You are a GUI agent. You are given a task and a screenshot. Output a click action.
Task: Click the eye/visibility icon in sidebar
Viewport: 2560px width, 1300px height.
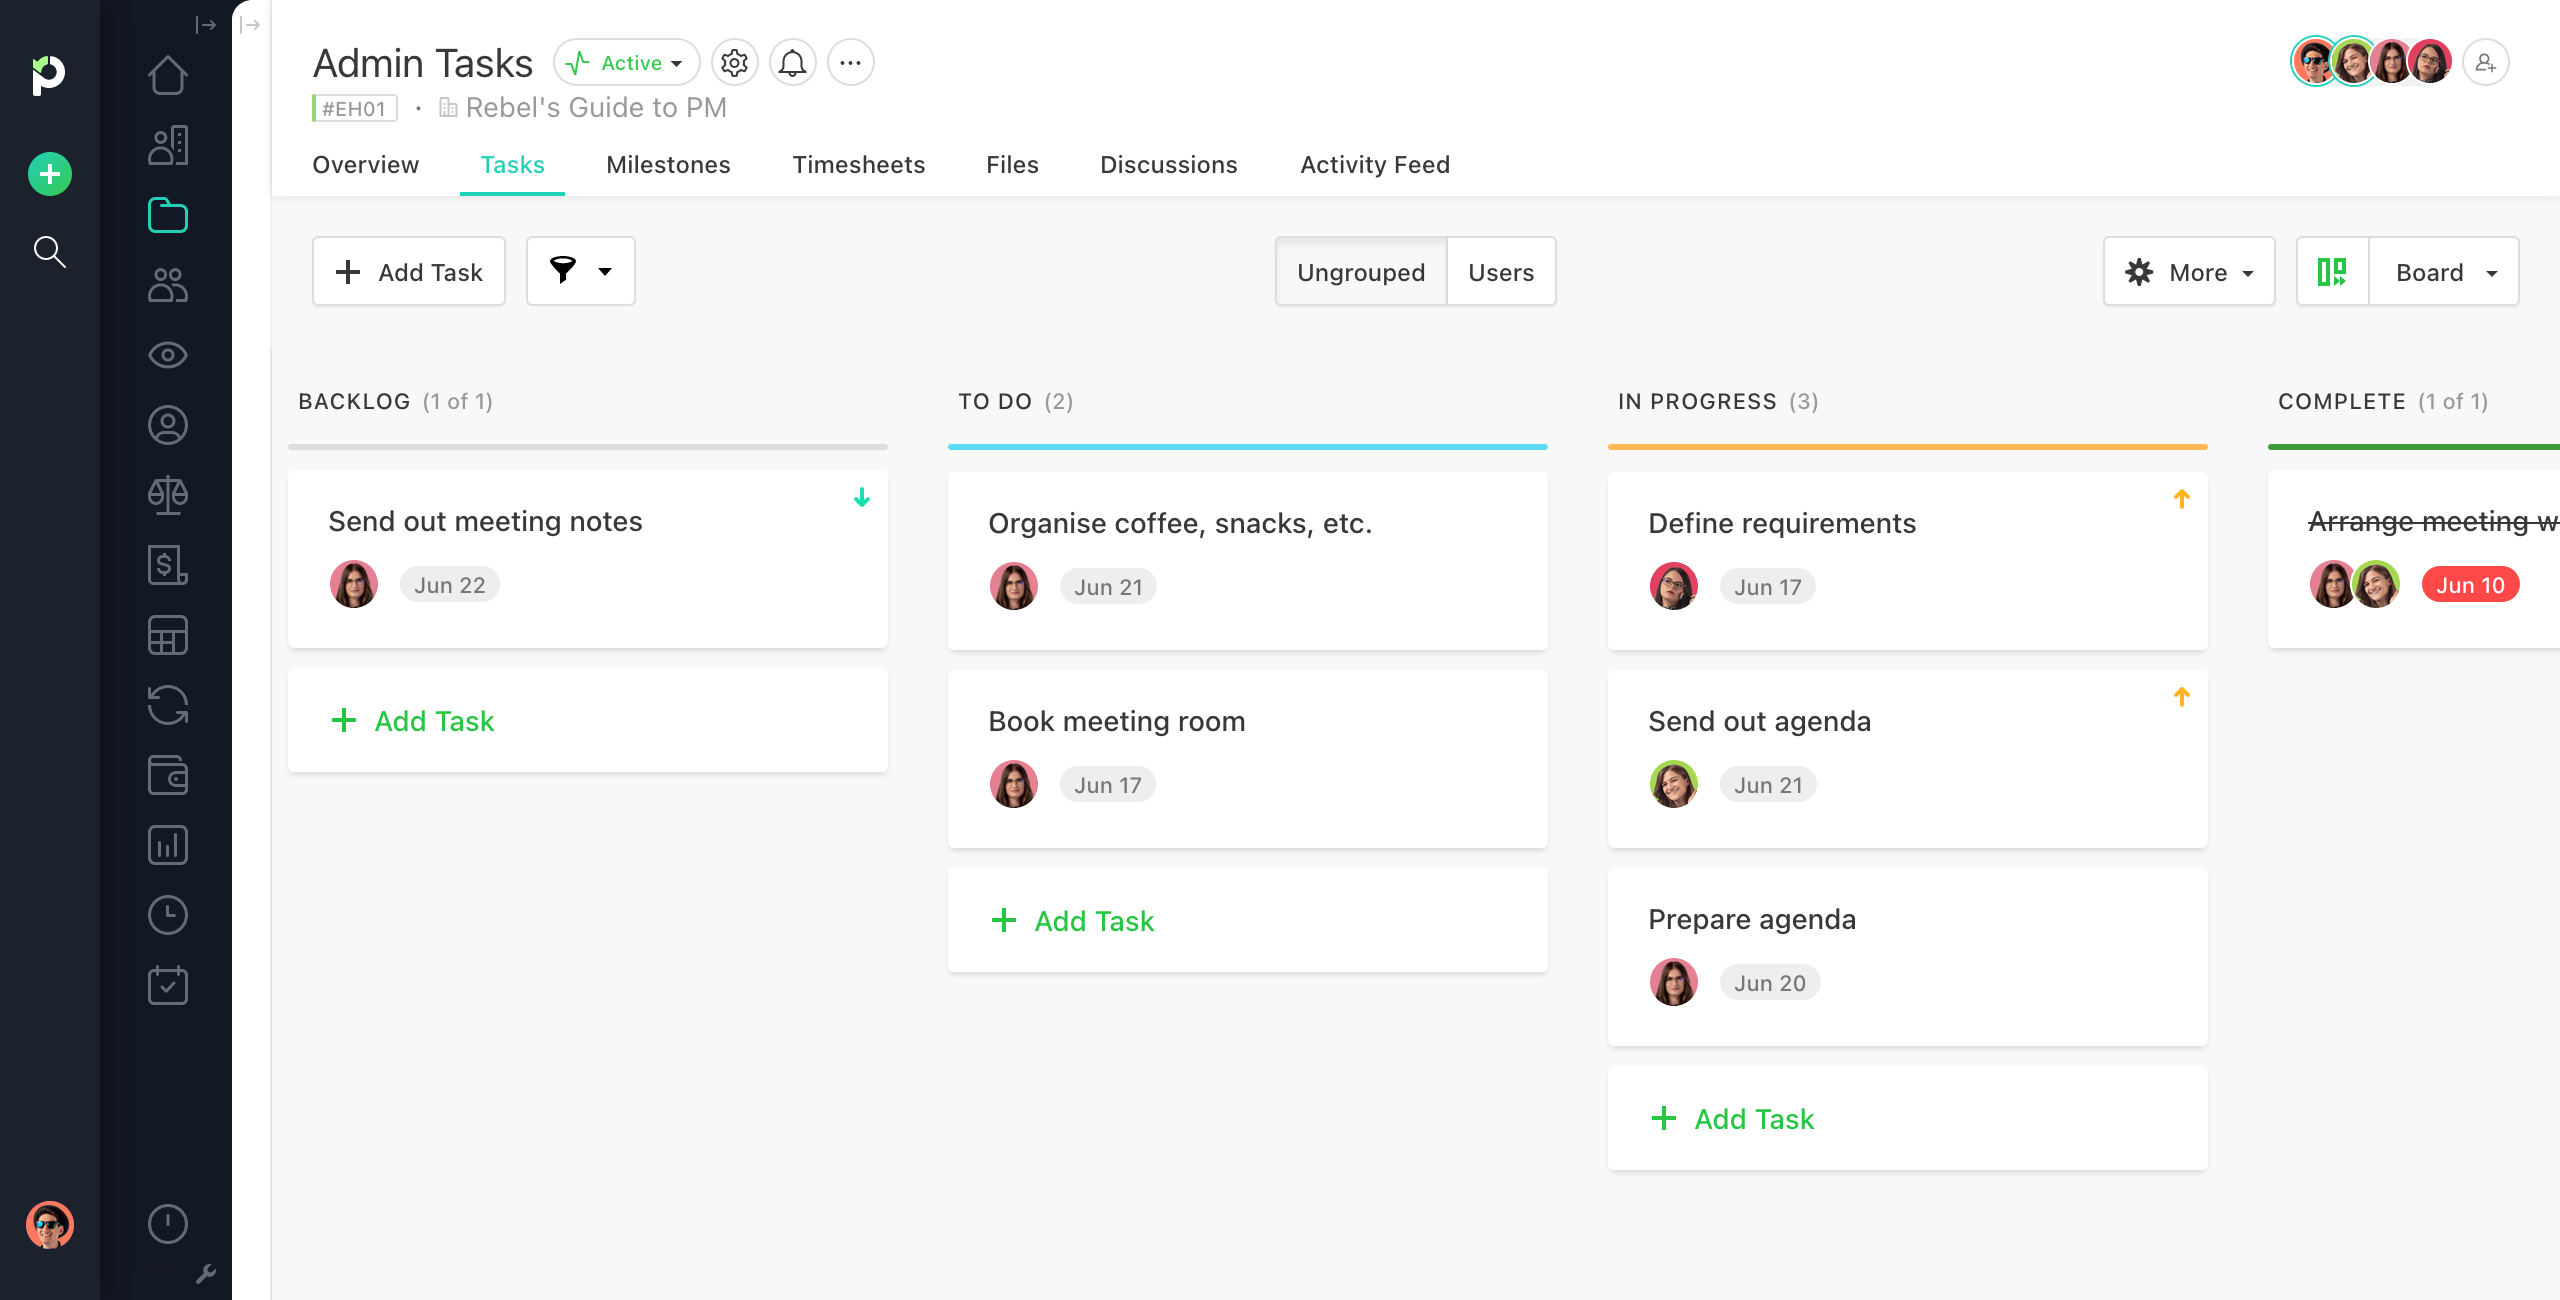[166, 355]
